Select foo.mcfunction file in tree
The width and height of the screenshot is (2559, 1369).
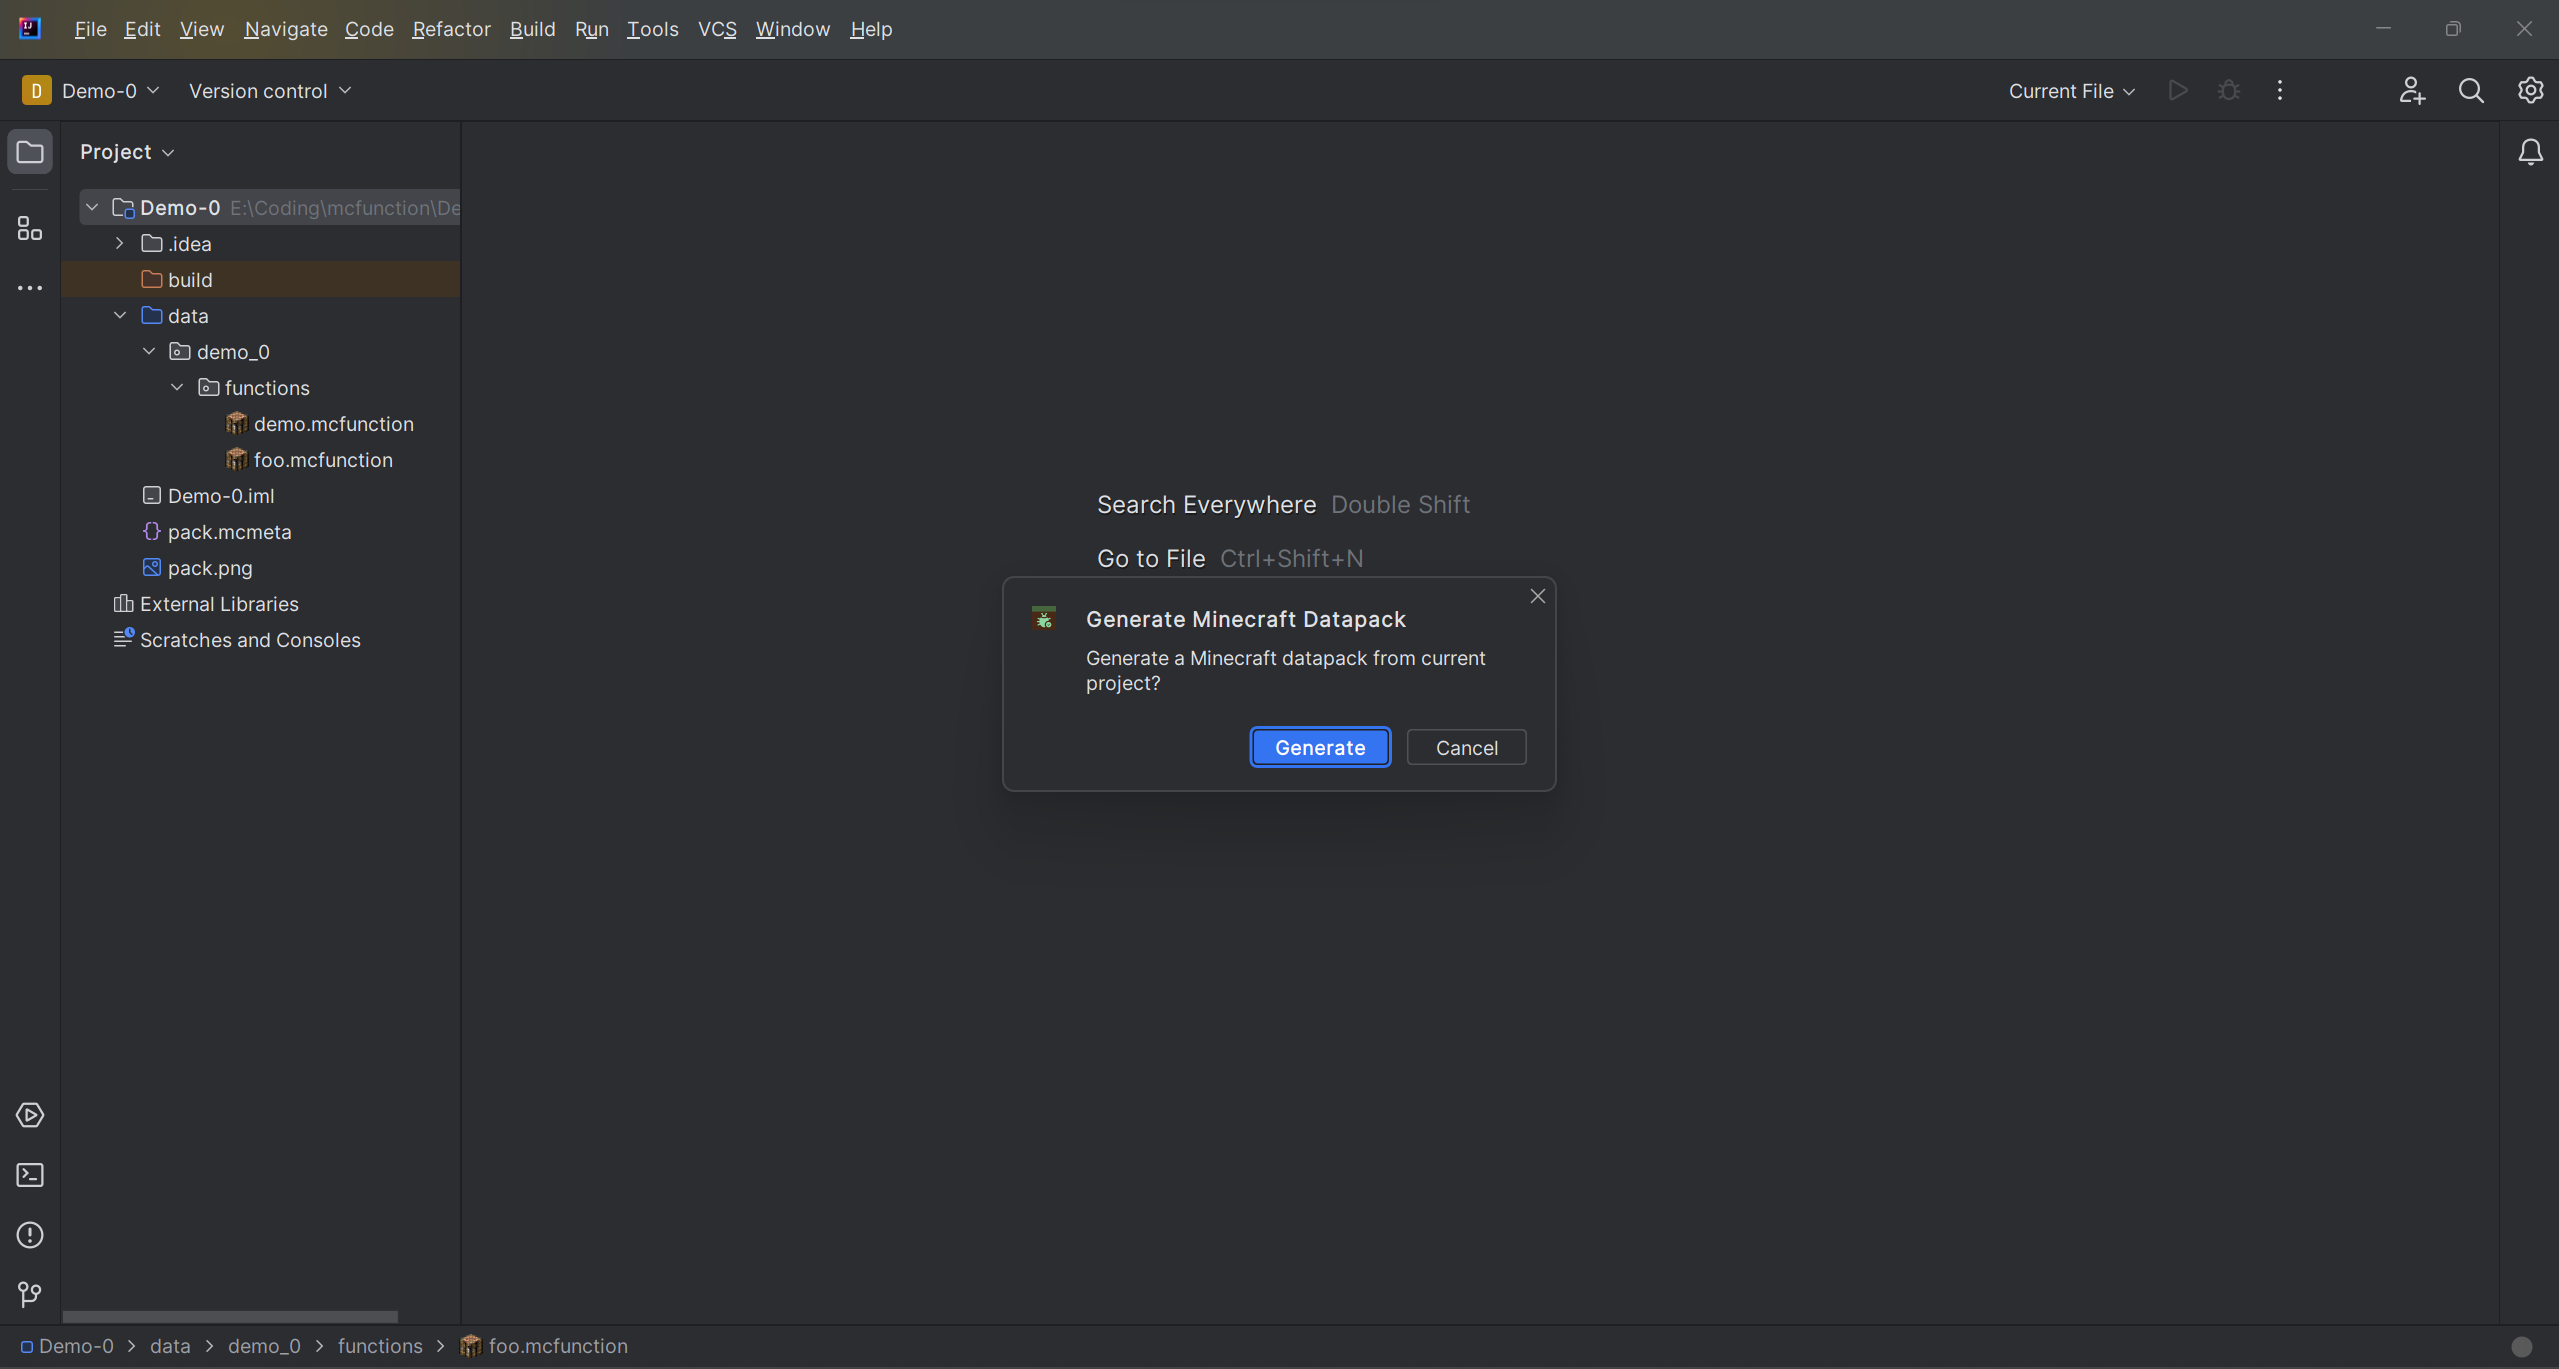tap(322, 459)
